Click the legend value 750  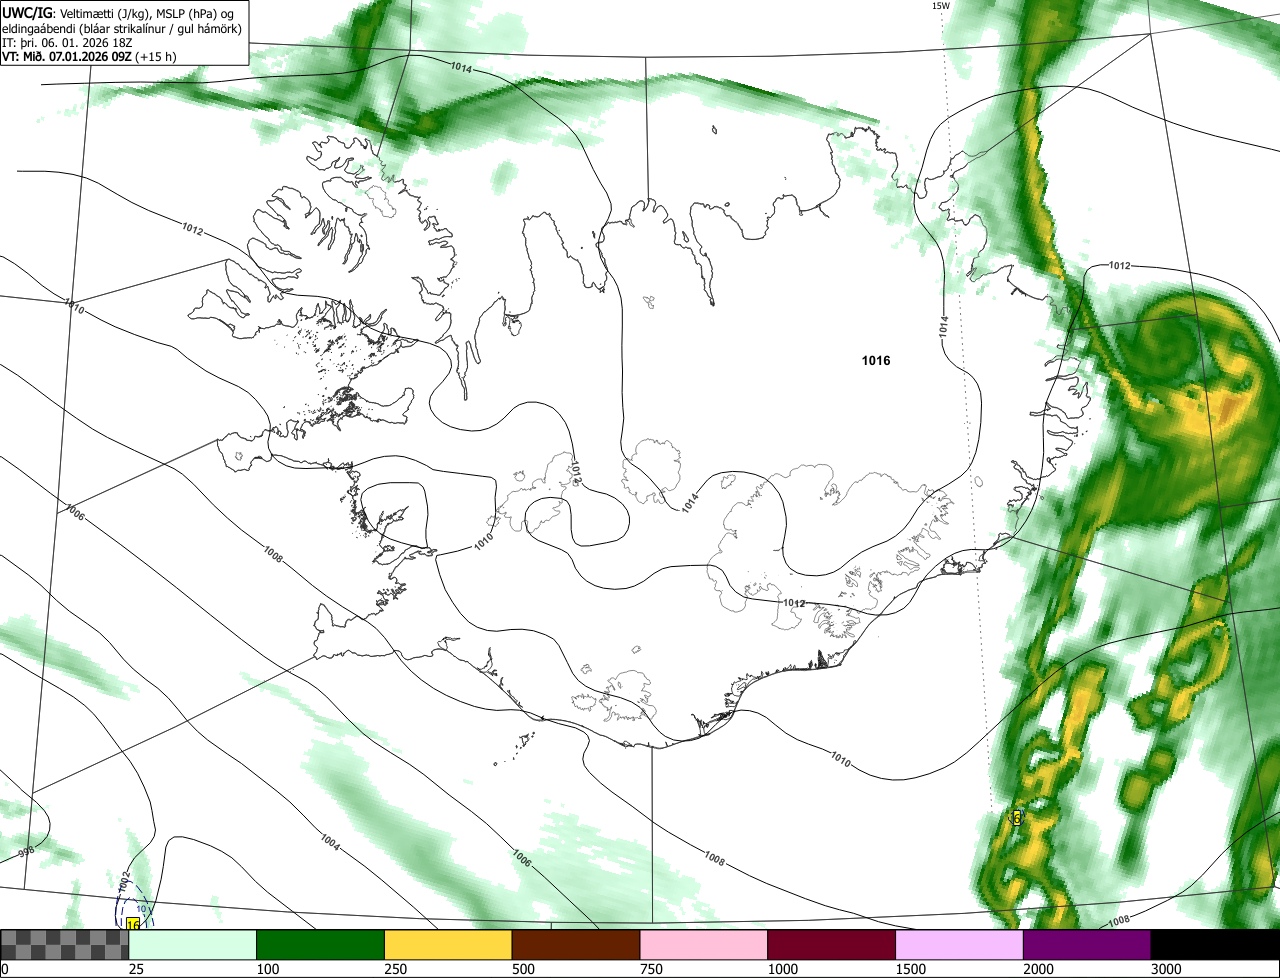[x=651, y=969]
